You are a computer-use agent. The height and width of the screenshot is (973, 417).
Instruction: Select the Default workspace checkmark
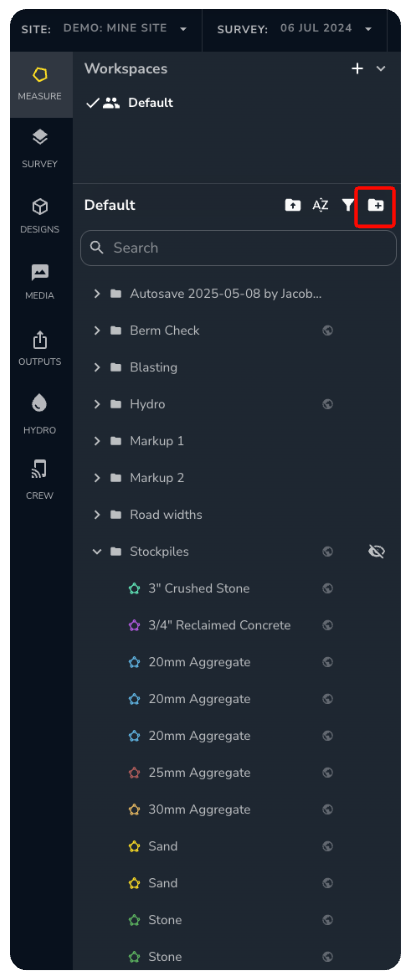click(92, 104)
